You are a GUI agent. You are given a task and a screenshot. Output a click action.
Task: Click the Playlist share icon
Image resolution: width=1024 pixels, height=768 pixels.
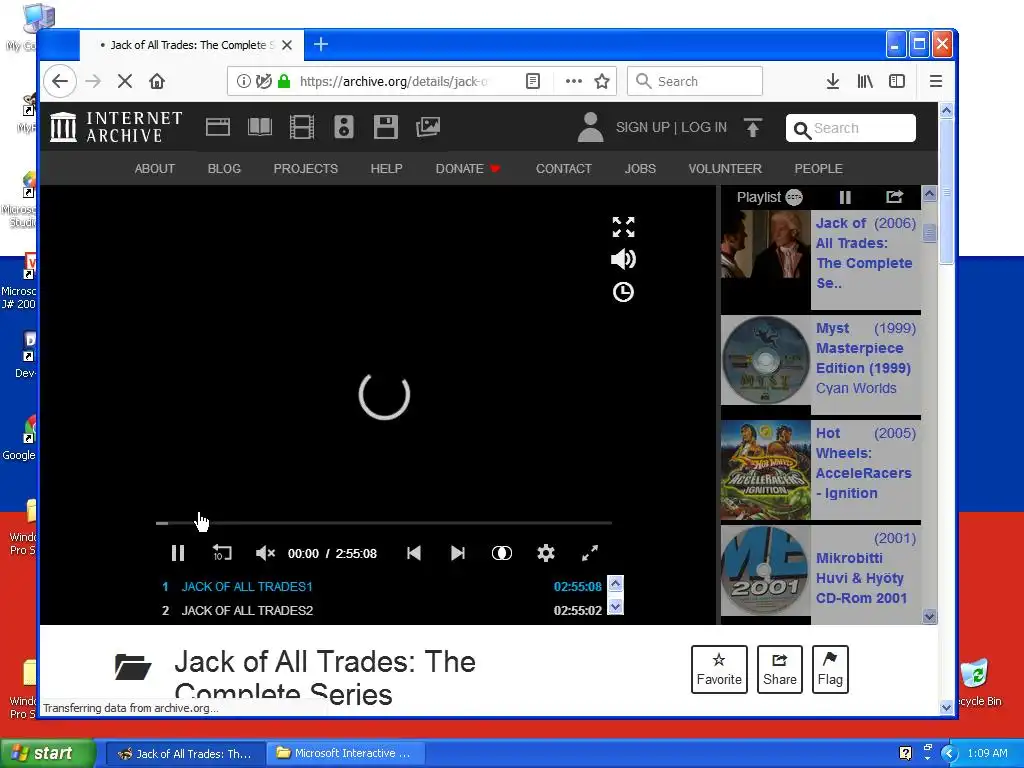(x=894, y=197)
